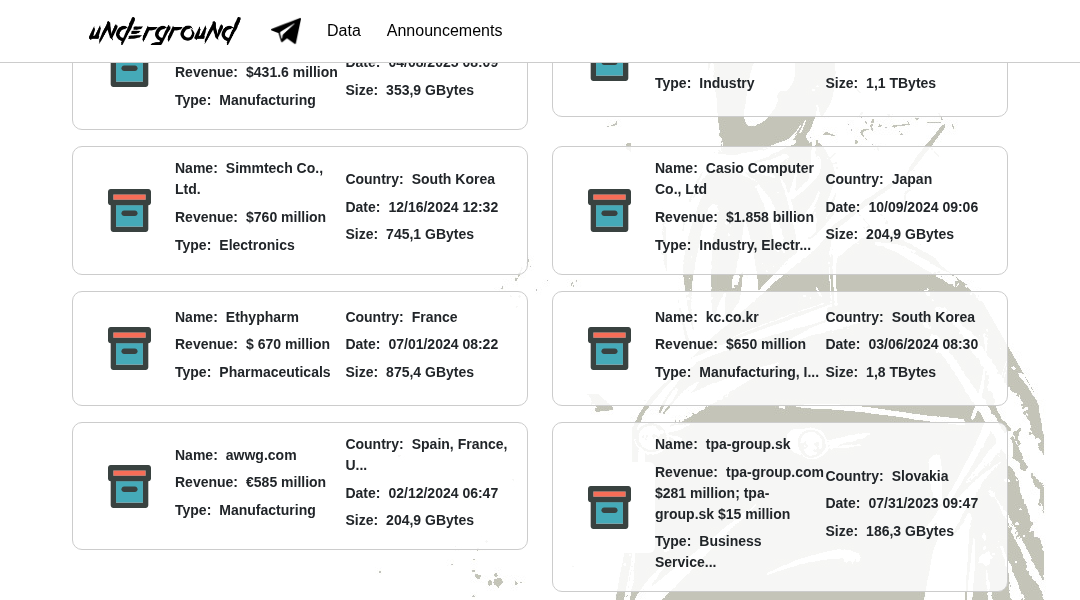Click Date 03/06/2024 08:30
This screenshot has height=600, width=1080.
coord(902,344)
